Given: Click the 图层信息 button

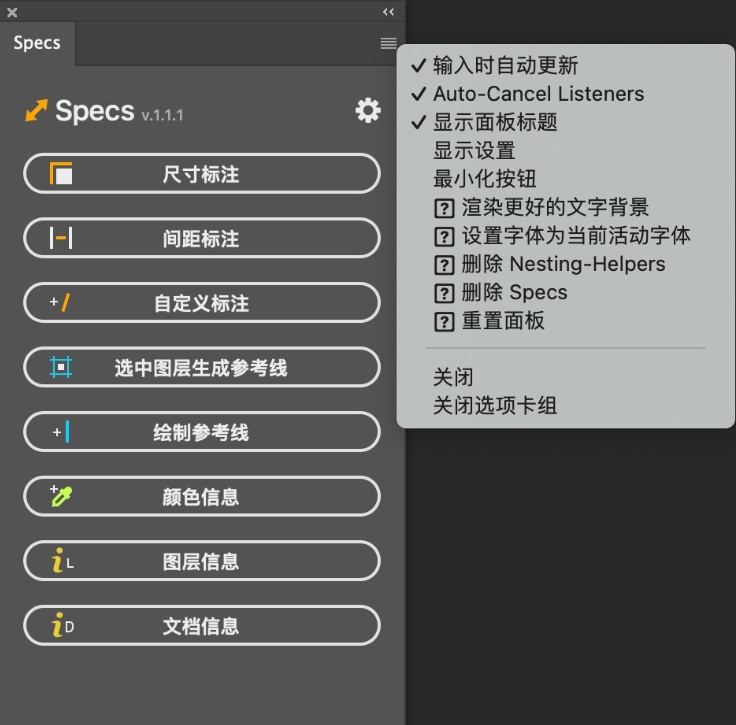Looking at the screenshot, I should tap(201, 561).
